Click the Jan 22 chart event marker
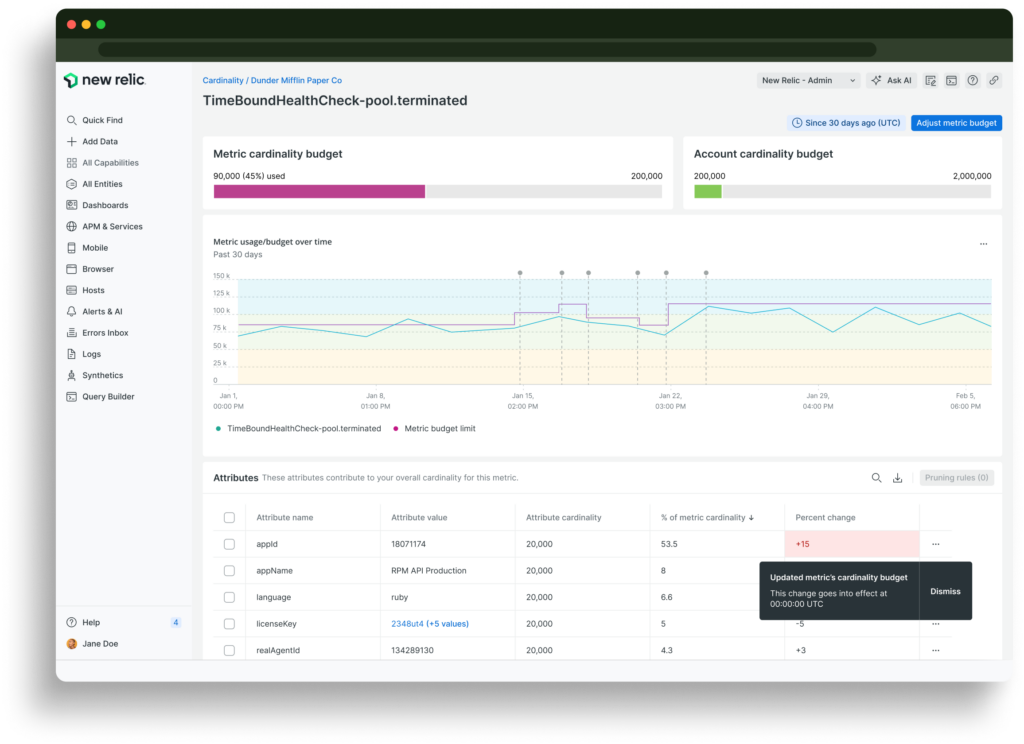 click(666, 273)
